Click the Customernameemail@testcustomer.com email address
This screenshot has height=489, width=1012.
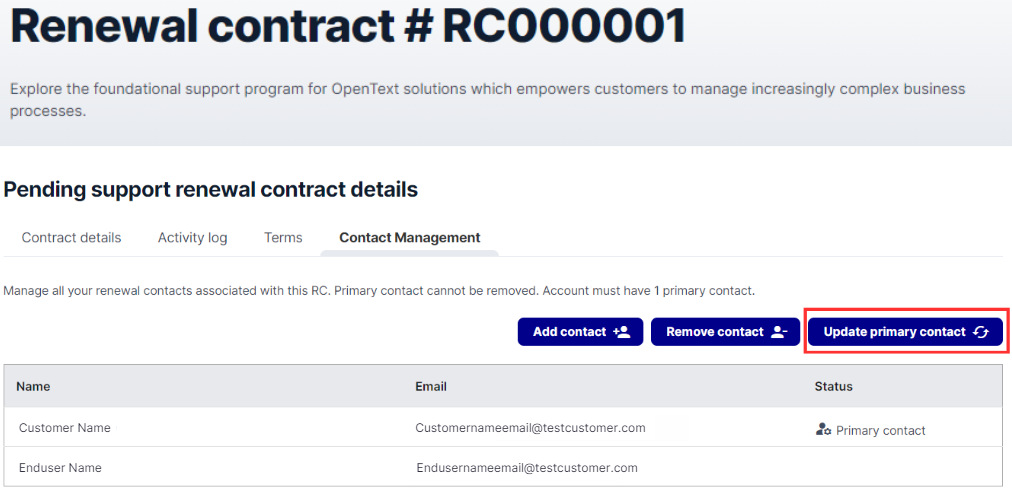(531, 428)
